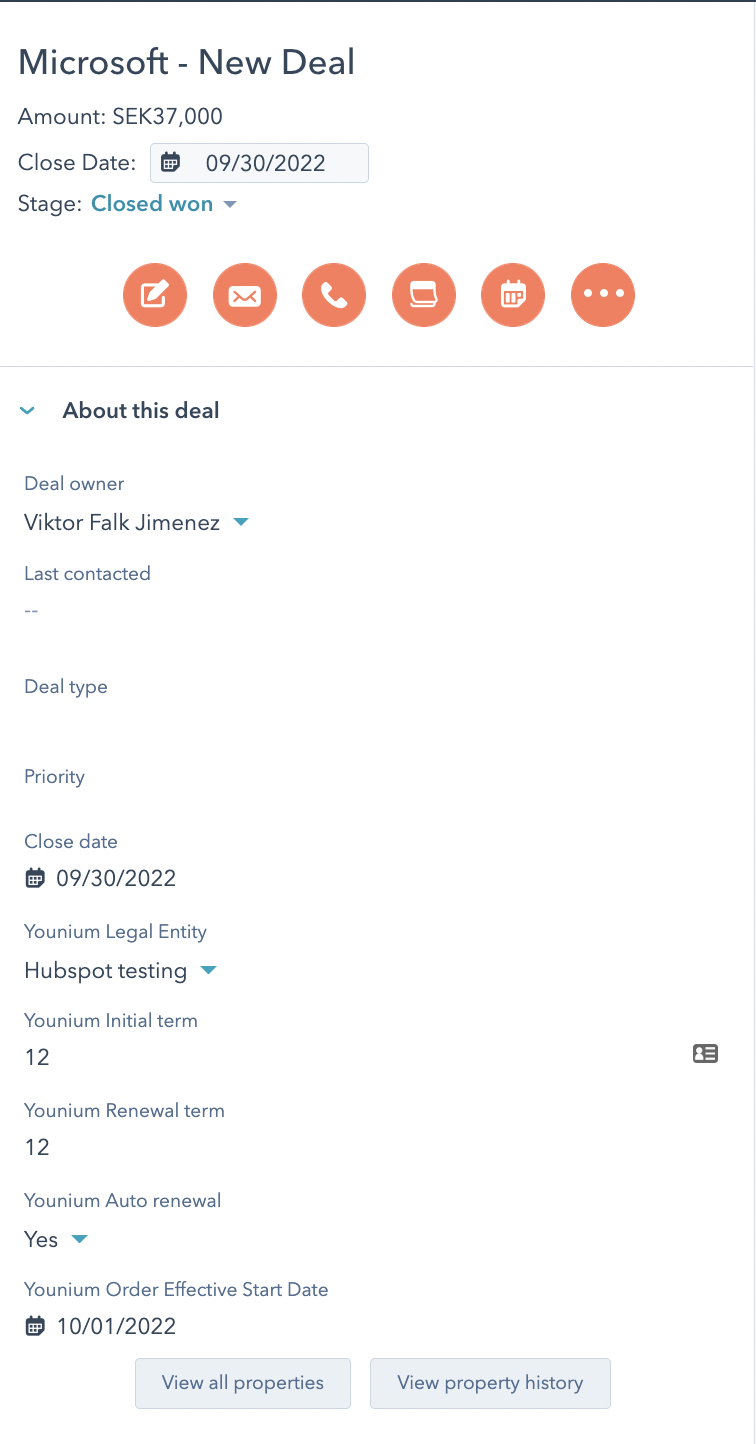Open the Younium Auto renewal Yes dropdown

(56, 1239)
